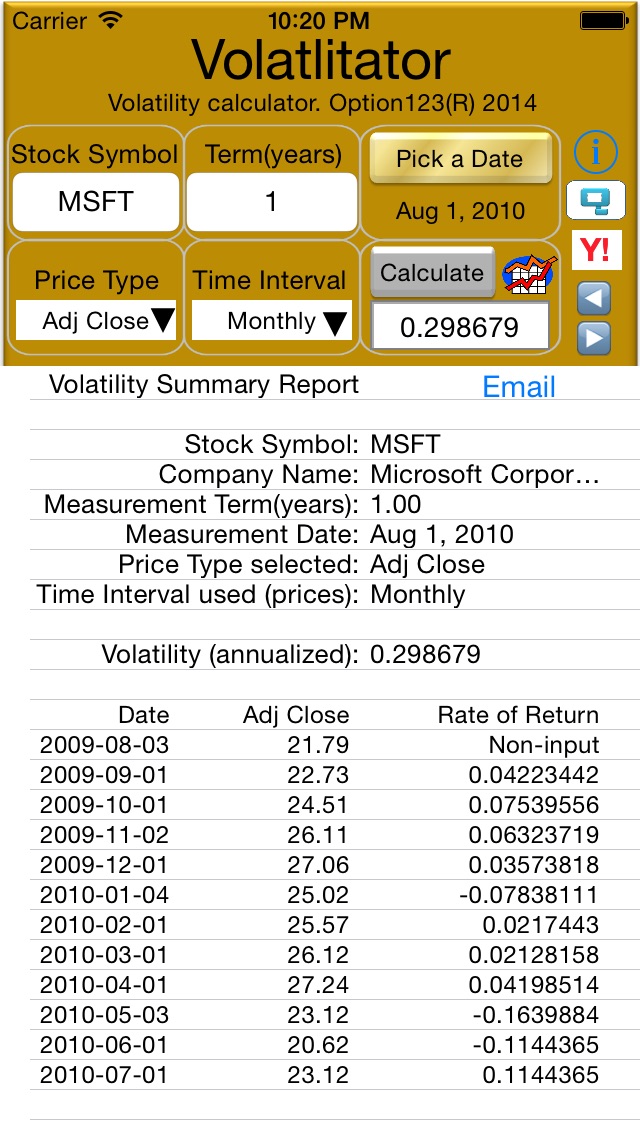Tap the Email link
This screenshot has width=640, height=1136.
(x=519, y=387)
